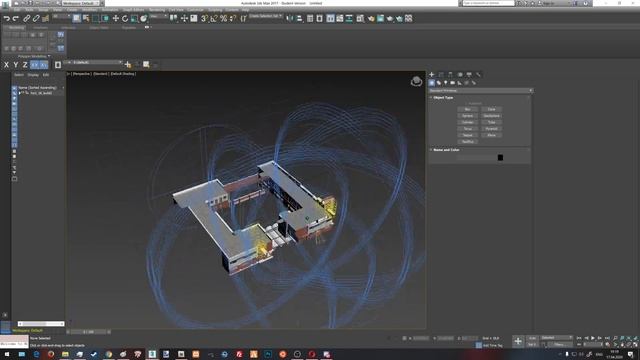The image size is (640, 360).
Task: Open the Create Selection Set dropdown
Action: pos(266,16)
